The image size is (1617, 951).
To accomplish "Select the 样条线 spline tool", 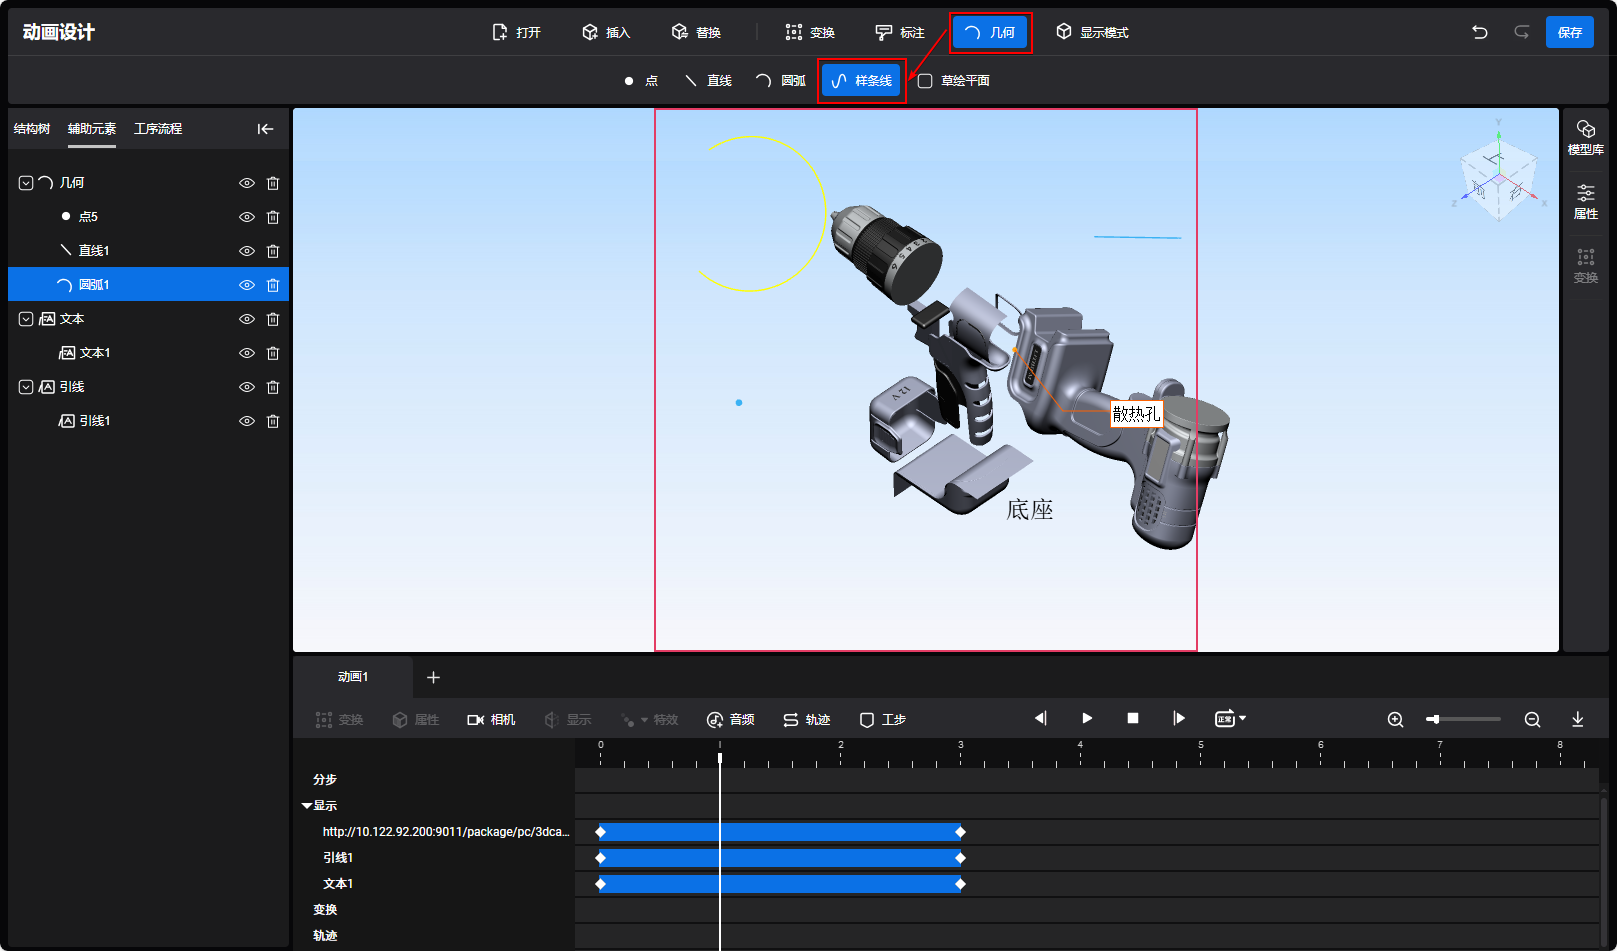I will pyautogui.click(x=862, y=81).
